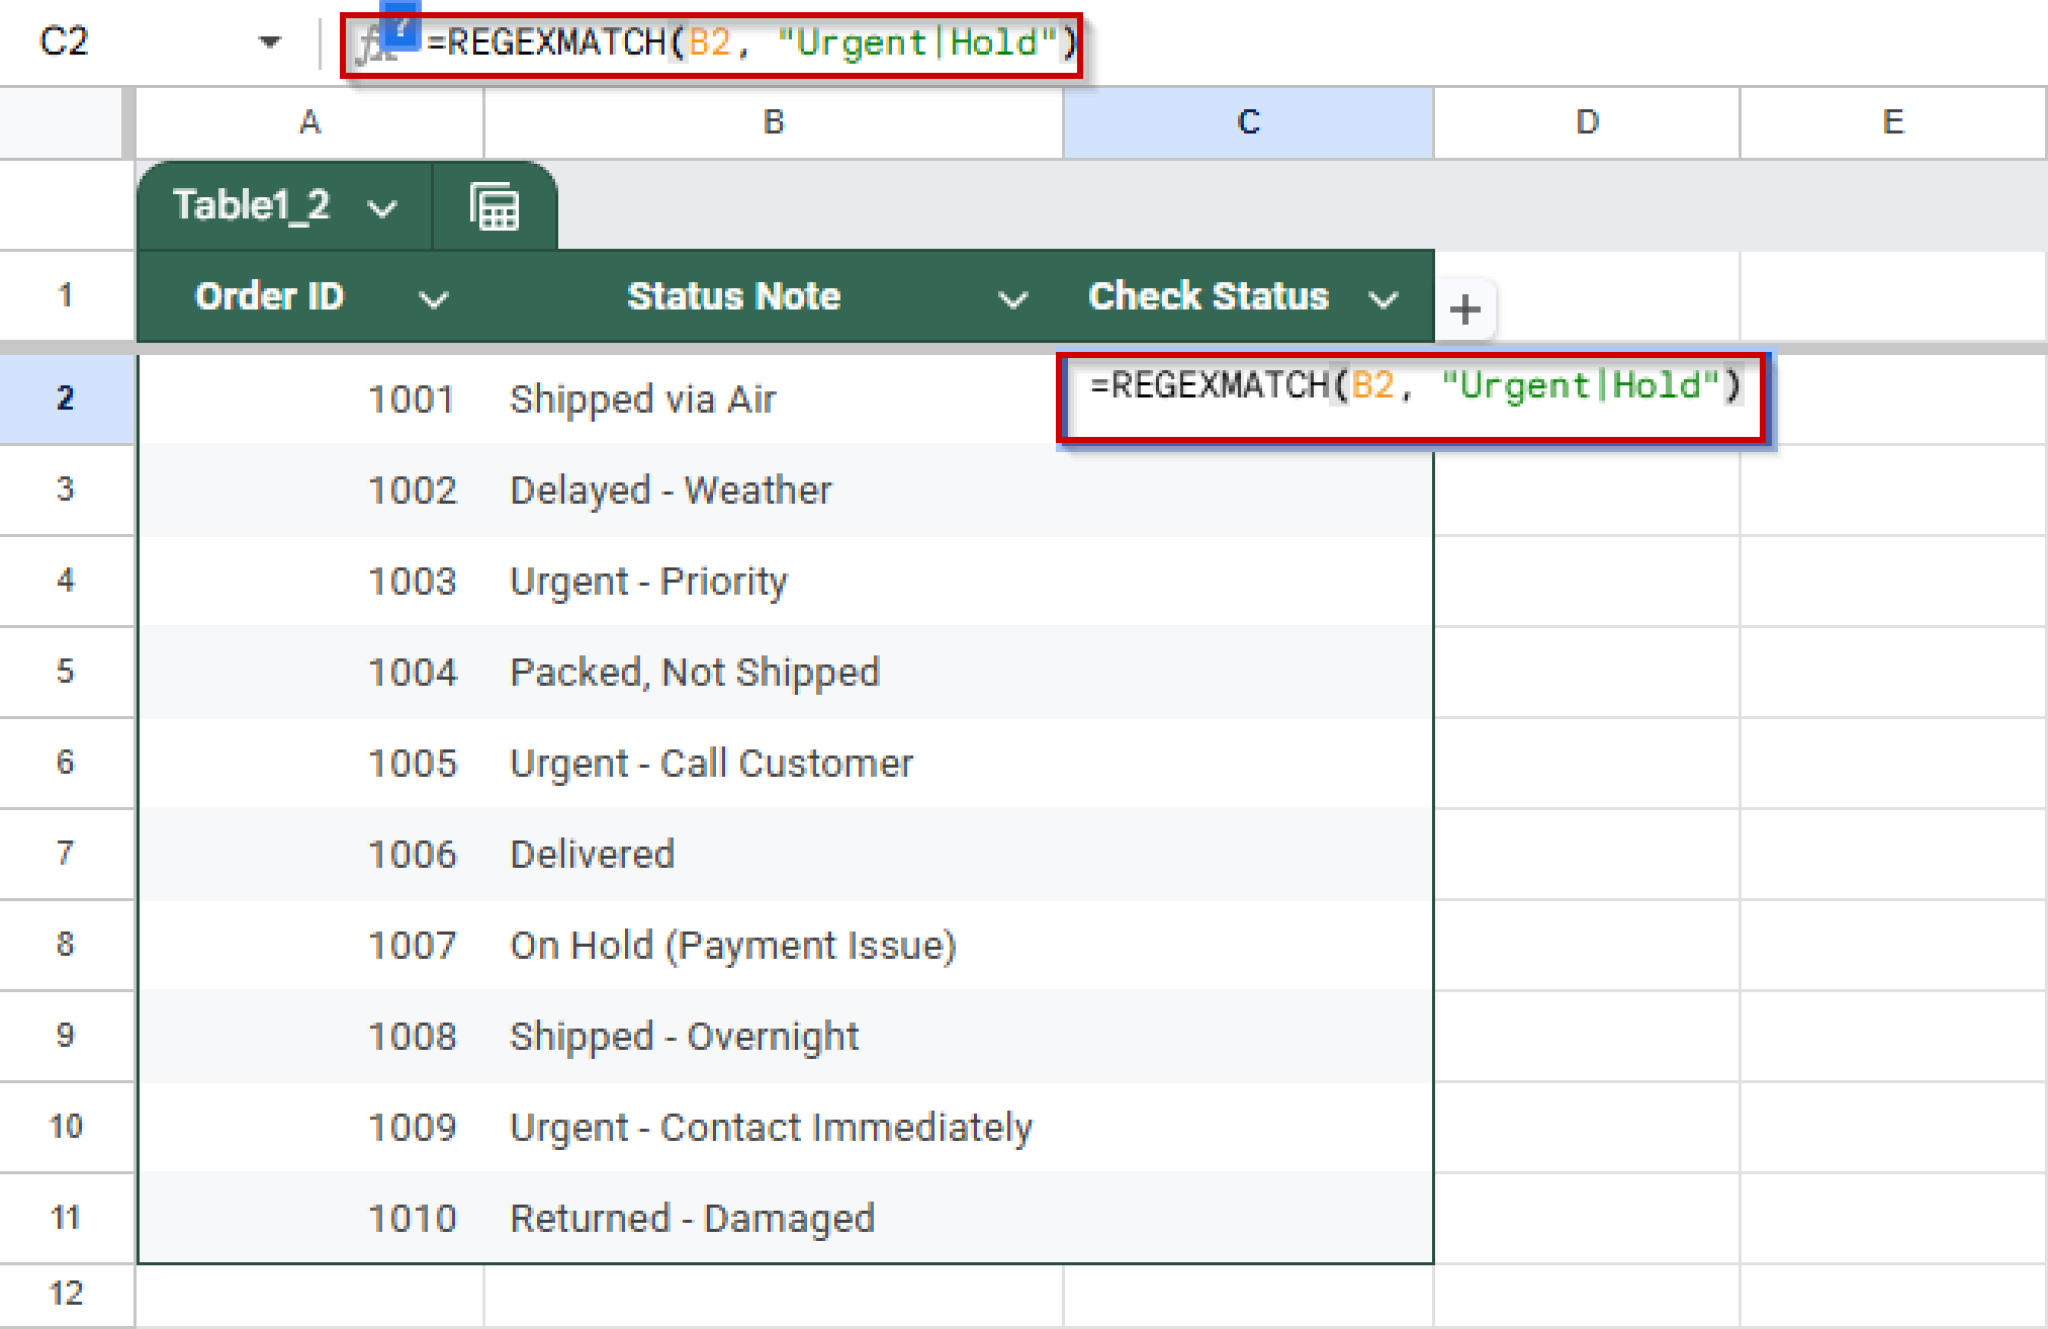Open the Name box dropdown arrow
Image resolution: width=2048 pixels, height=1329 pixels.
click(x=269, y=42)
